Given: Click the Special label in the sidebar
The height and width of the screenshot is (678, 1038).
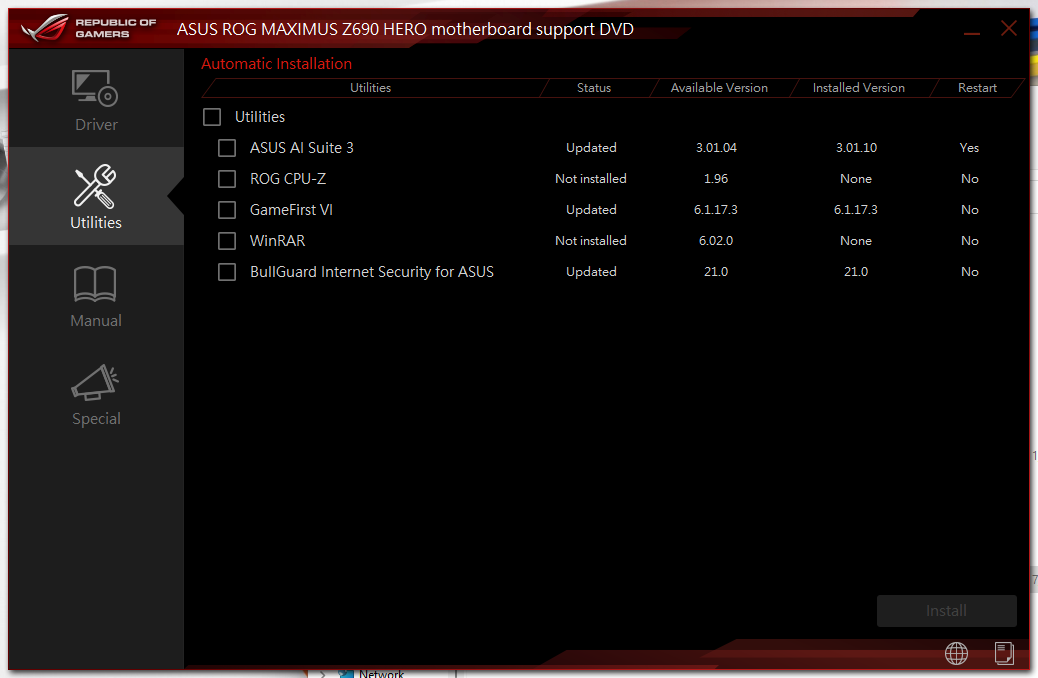Looking at the screenshot, I should 96,418.
